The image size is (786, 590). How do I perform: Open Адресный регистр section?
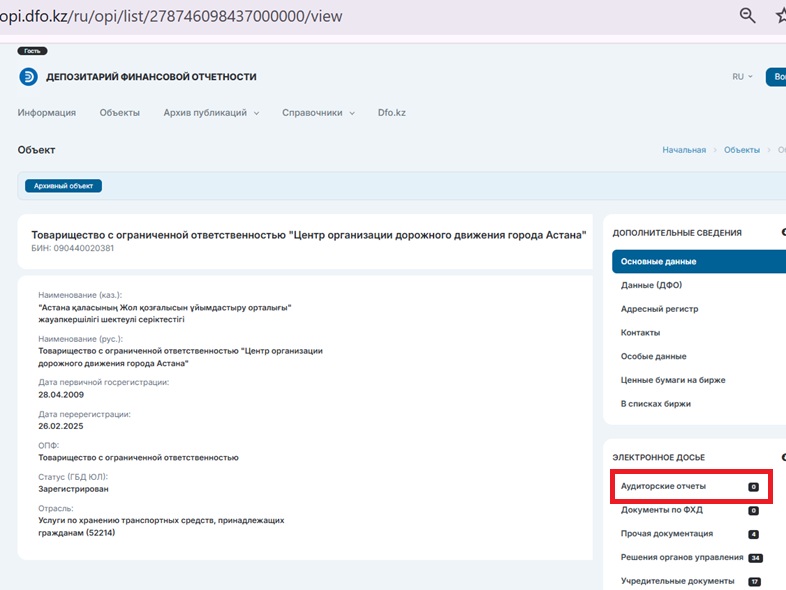pyautogui.click(x=660, y=309)
